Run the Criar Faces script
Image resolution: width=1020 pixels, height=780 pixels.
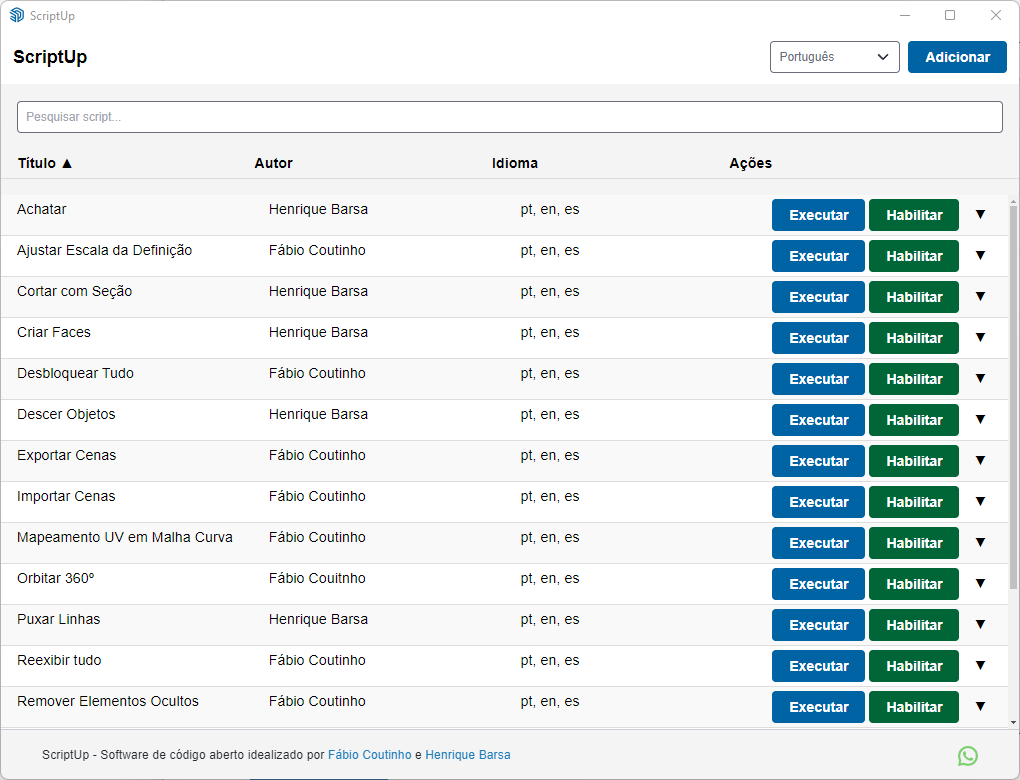(818, 338)
